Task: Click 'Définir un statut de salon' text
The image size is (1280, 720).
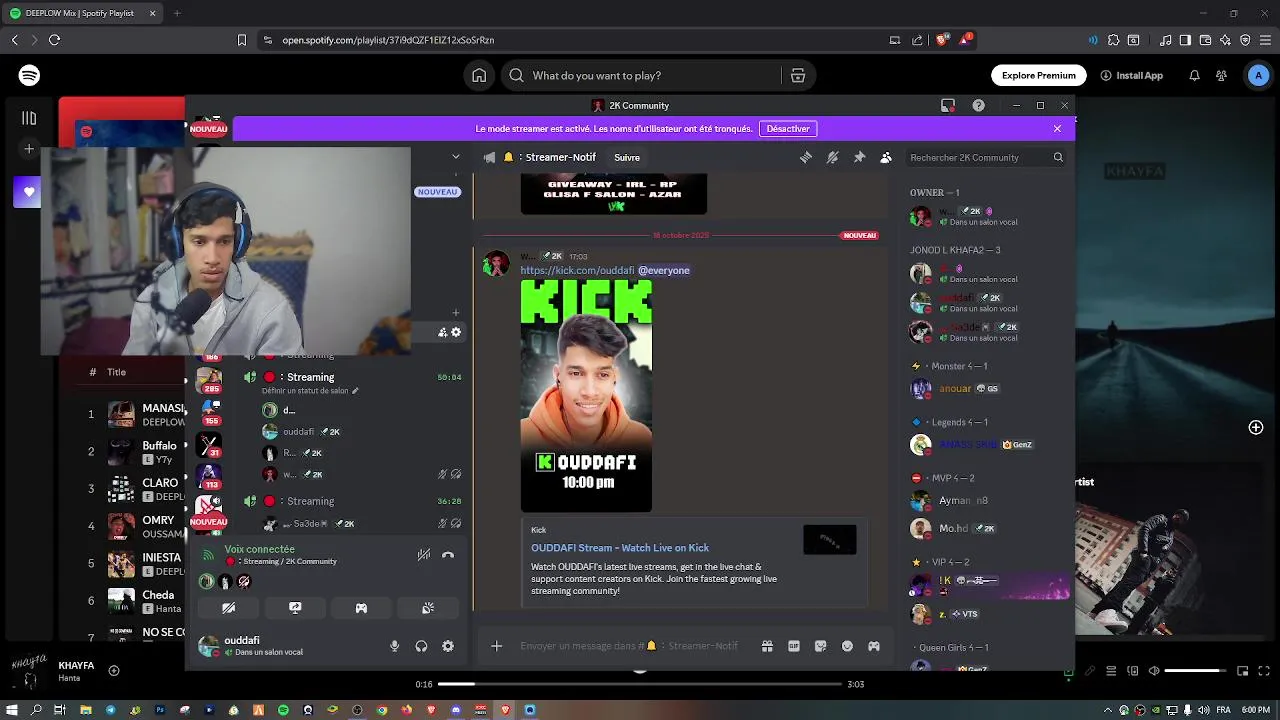Action: 305,391
